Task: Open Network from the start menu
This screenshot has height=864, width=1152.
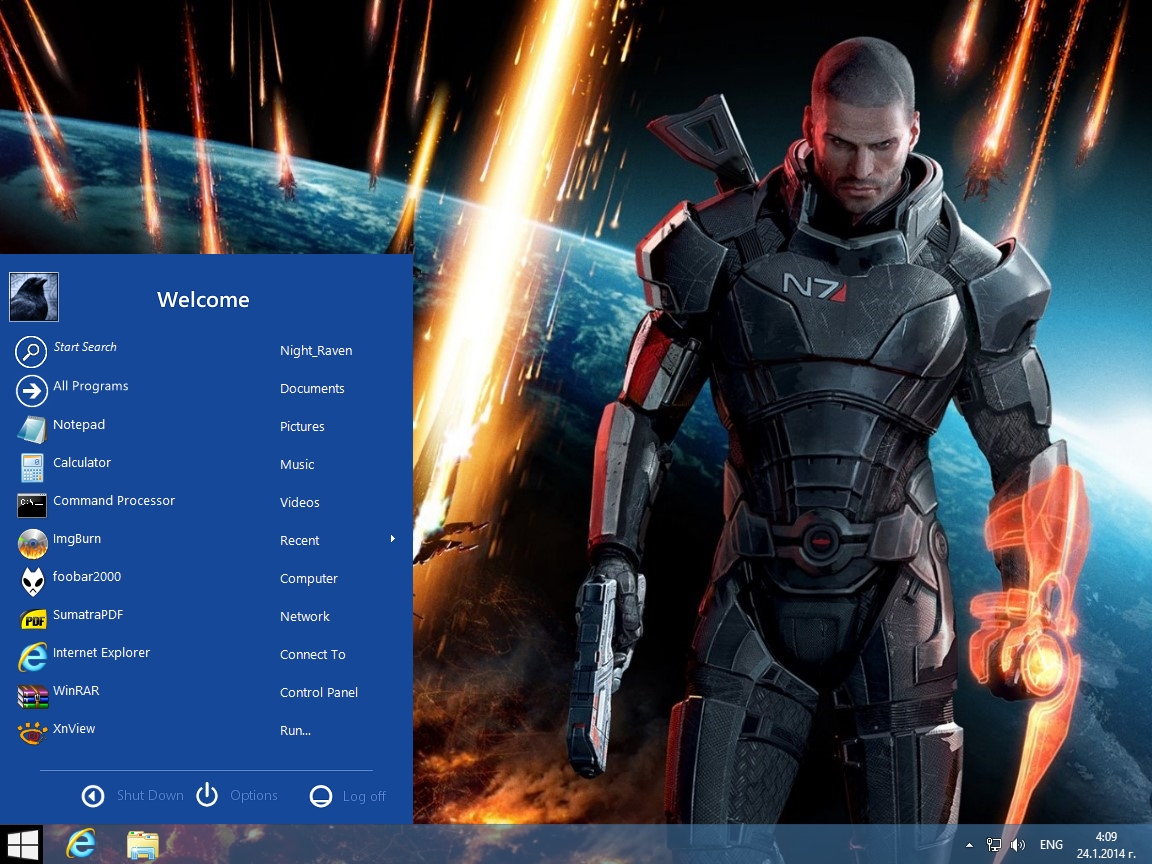Action: coord(304,616)
